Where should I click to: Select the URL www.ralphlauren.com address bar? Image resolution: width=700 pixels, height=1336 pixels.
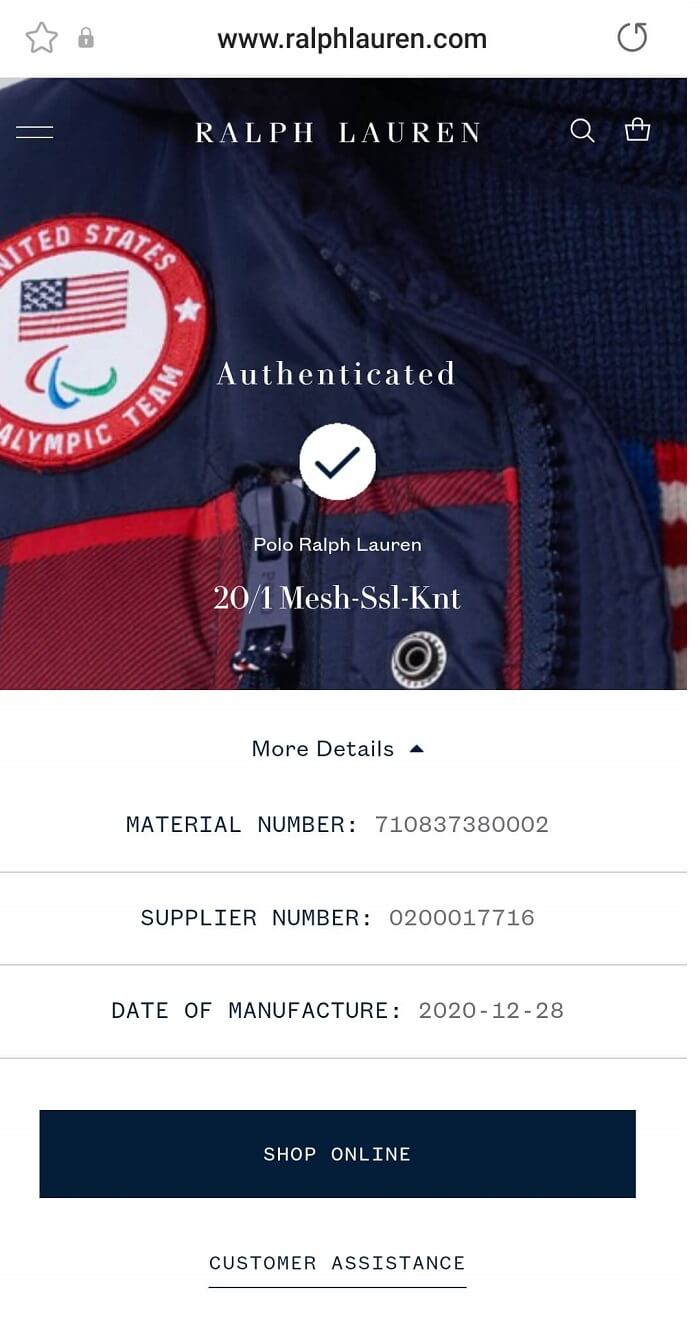pos(352,39)
